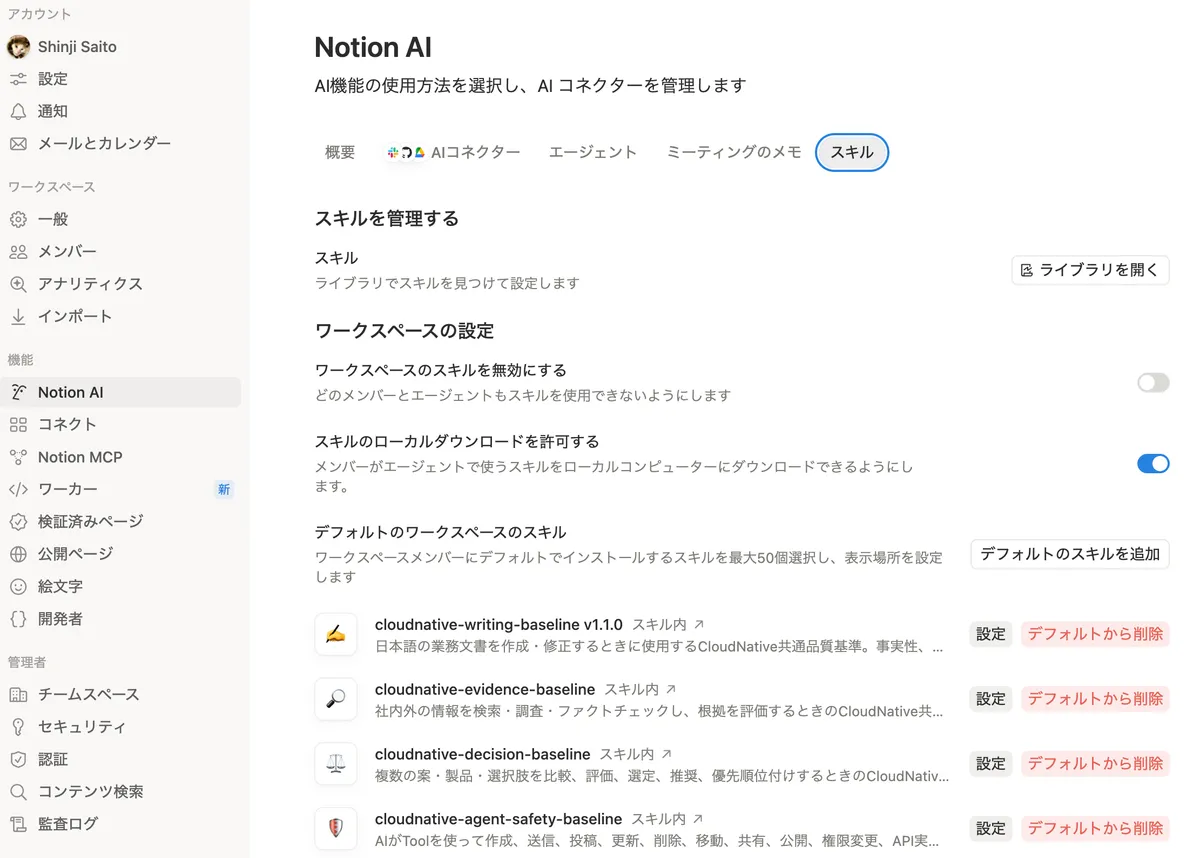Switch to the AIコネクター tab

coord(454,152)
